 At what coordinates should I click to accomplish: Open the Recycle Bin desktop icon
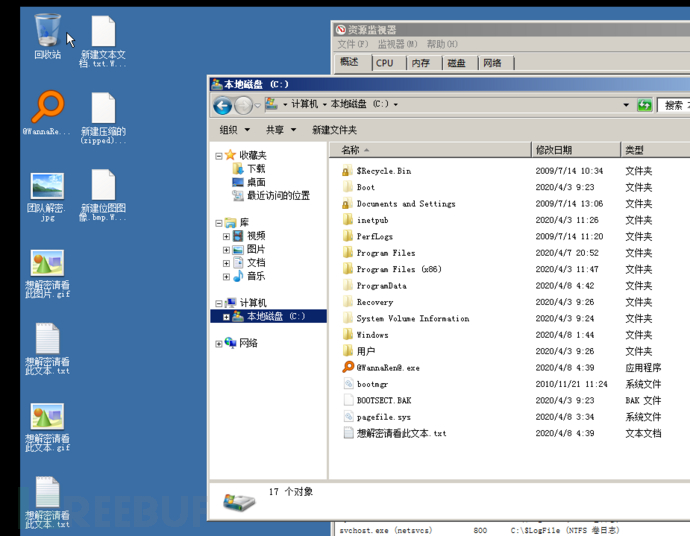(47, 32)
